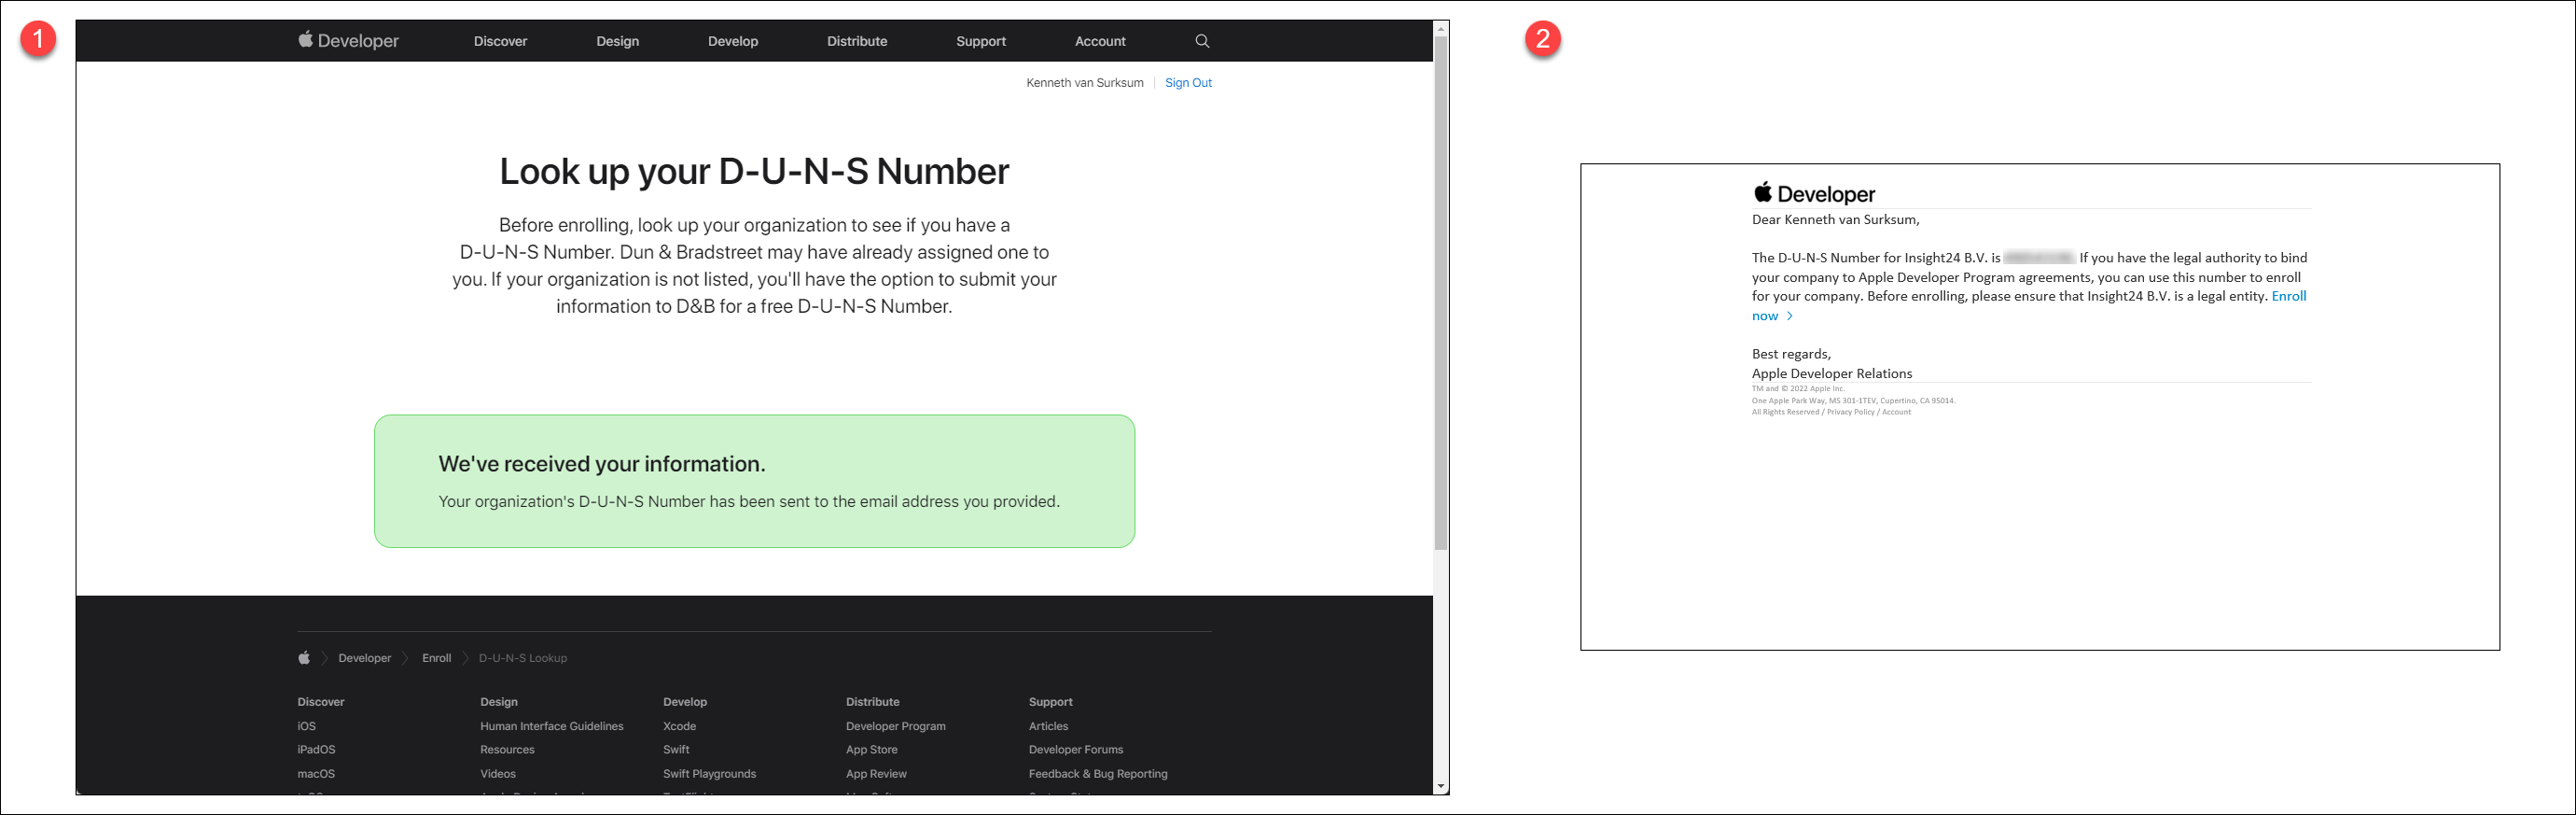Open the search magnifier icon
This screenshot has height=815, width=2576.
coord(1202,41)
